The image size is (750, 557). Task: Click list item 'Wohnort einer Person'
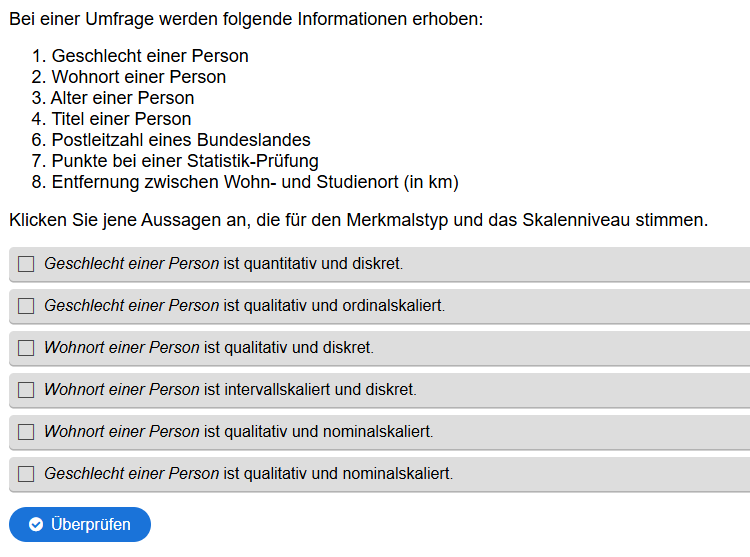coord(138,77)
